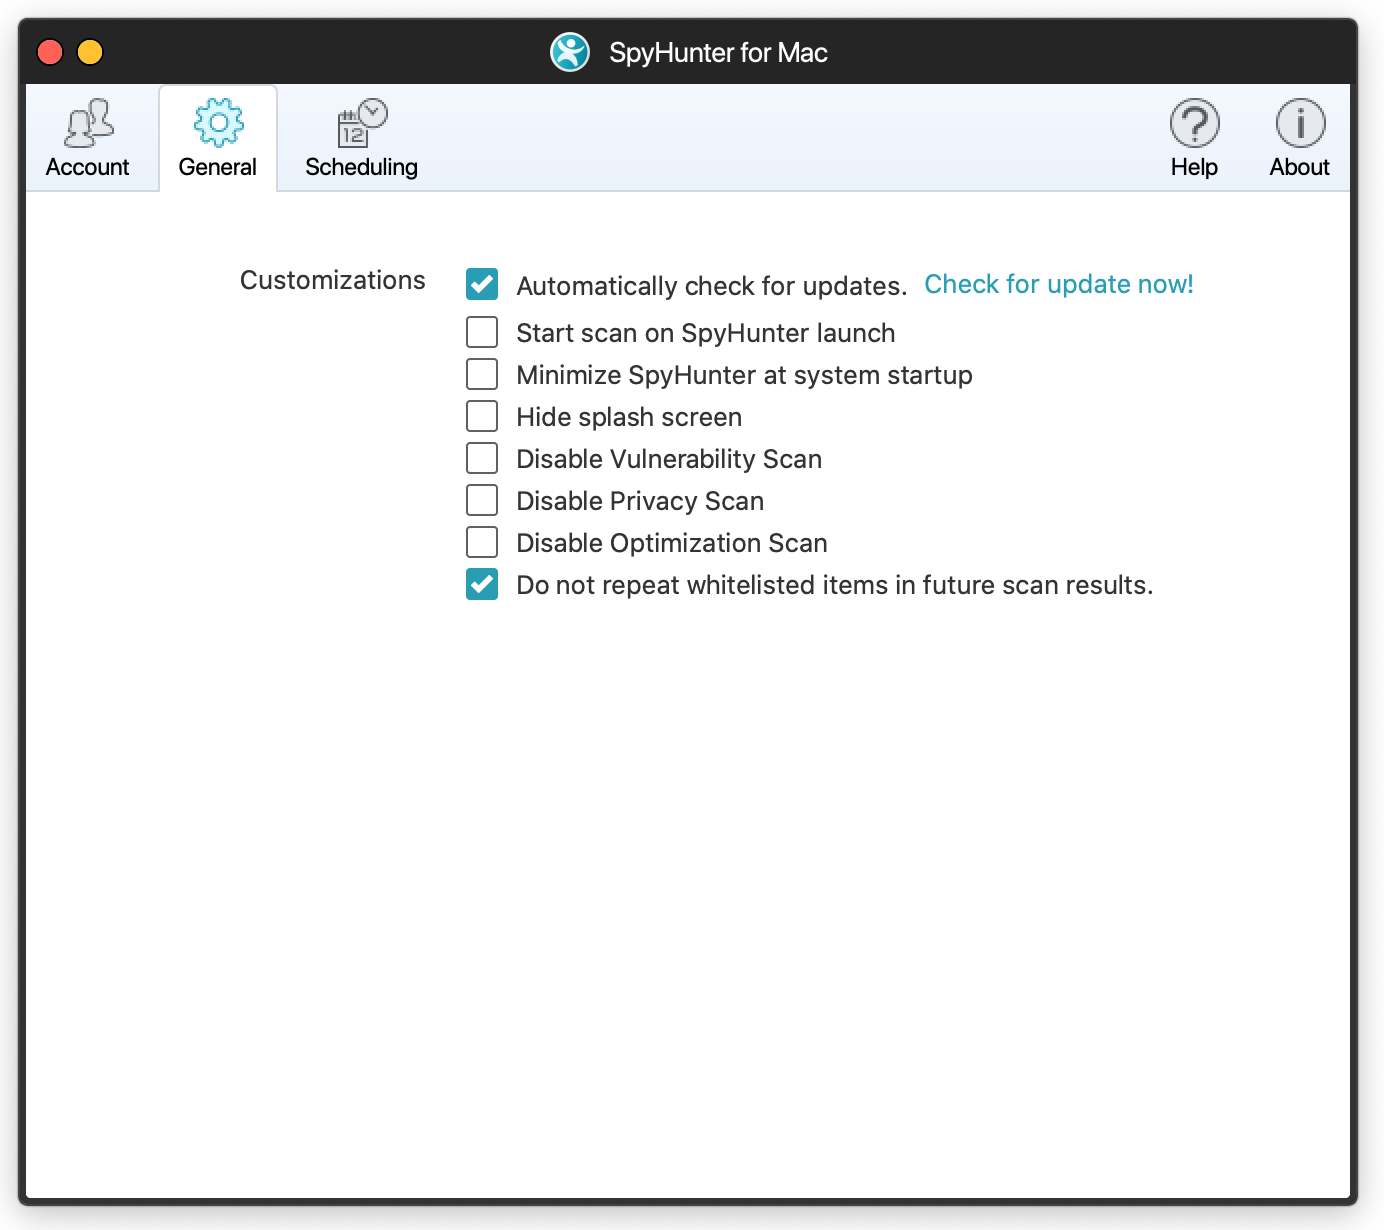Screen dimensions: 1384x1230
Task: Enable Start scan on SpyHunter launch
Action: point(482,332)
